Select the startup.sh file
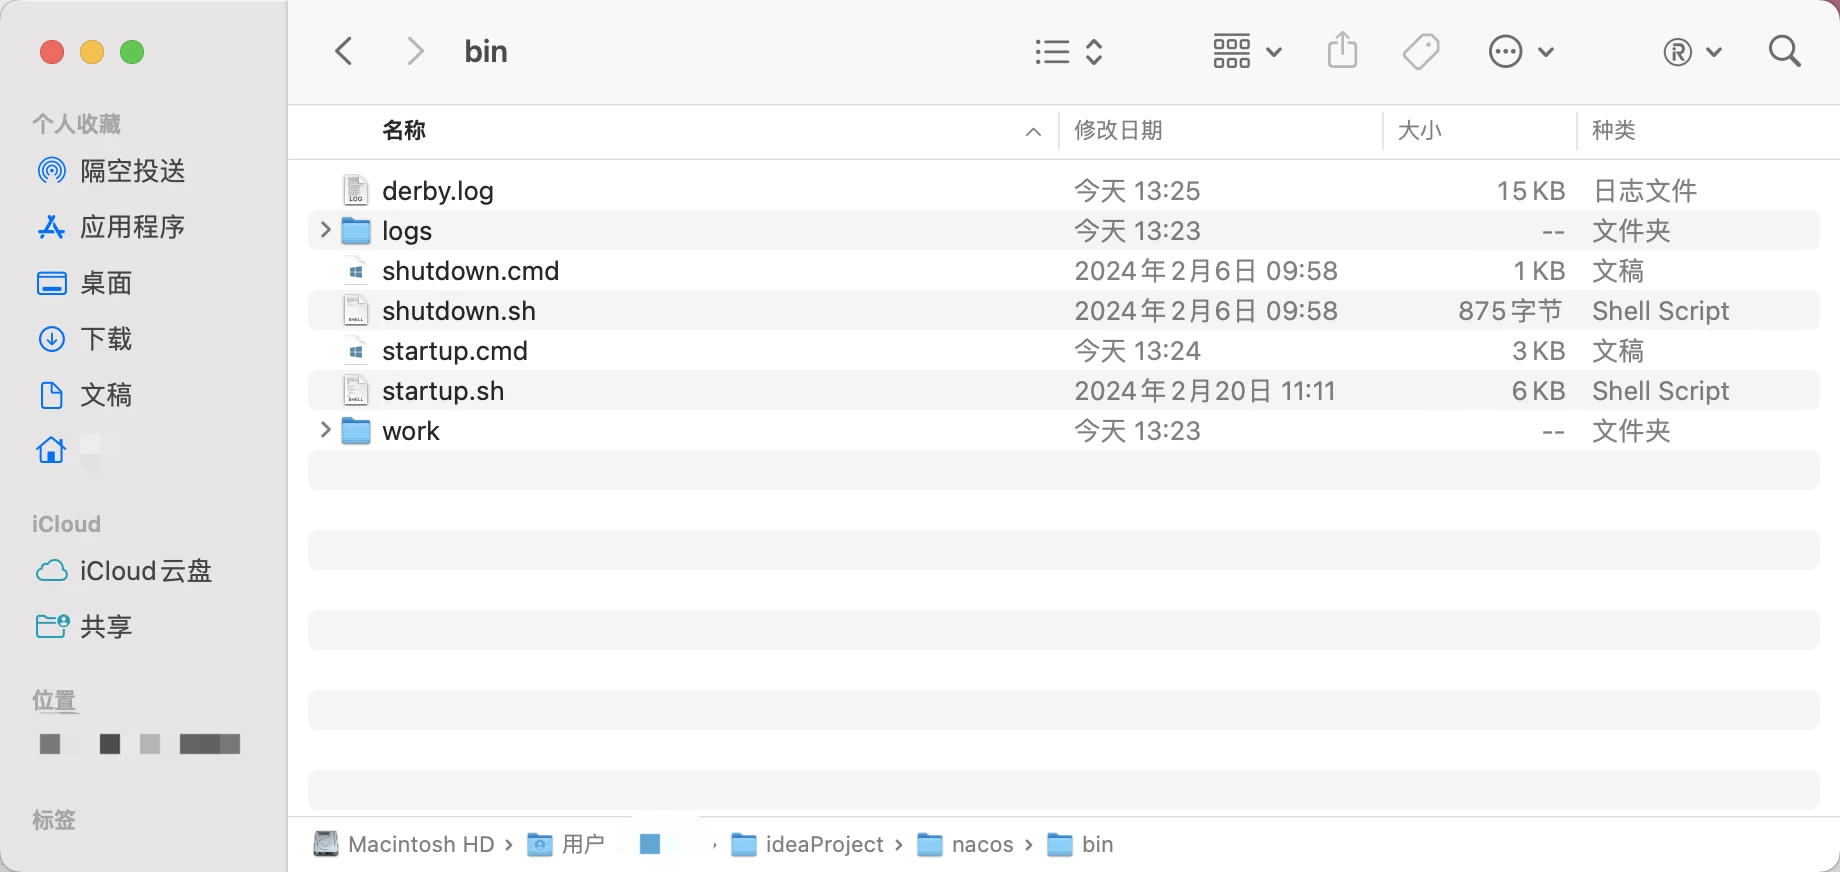1840x872 pixels. click(x=443, y=391)
